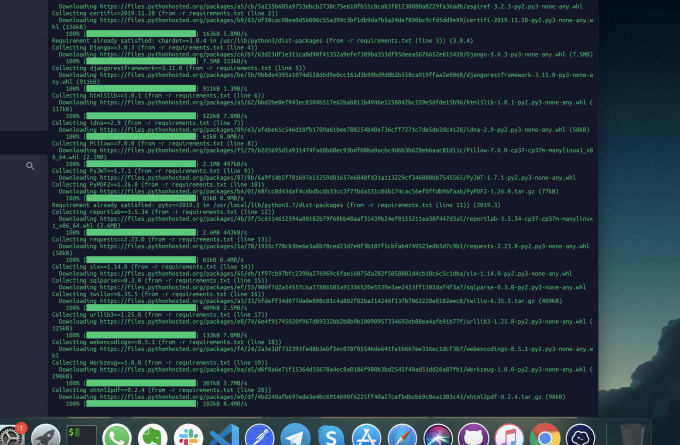Image resolution: width=680 pixels, height=445 pixels.
Task: Open GitHub Desktop in the dock
Action: pos(474,435)
